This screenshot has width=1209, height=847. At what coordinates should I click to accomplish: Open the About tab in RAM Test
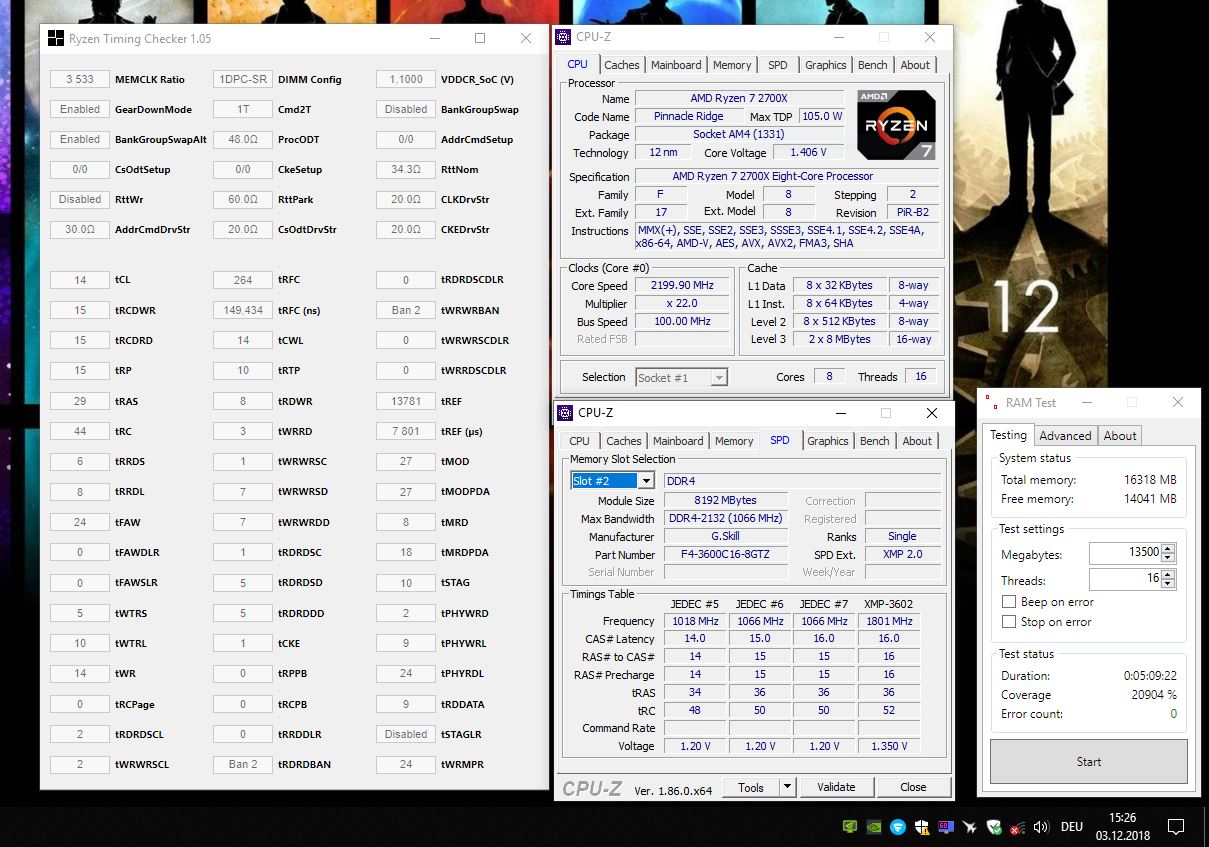click(1120, 436)
